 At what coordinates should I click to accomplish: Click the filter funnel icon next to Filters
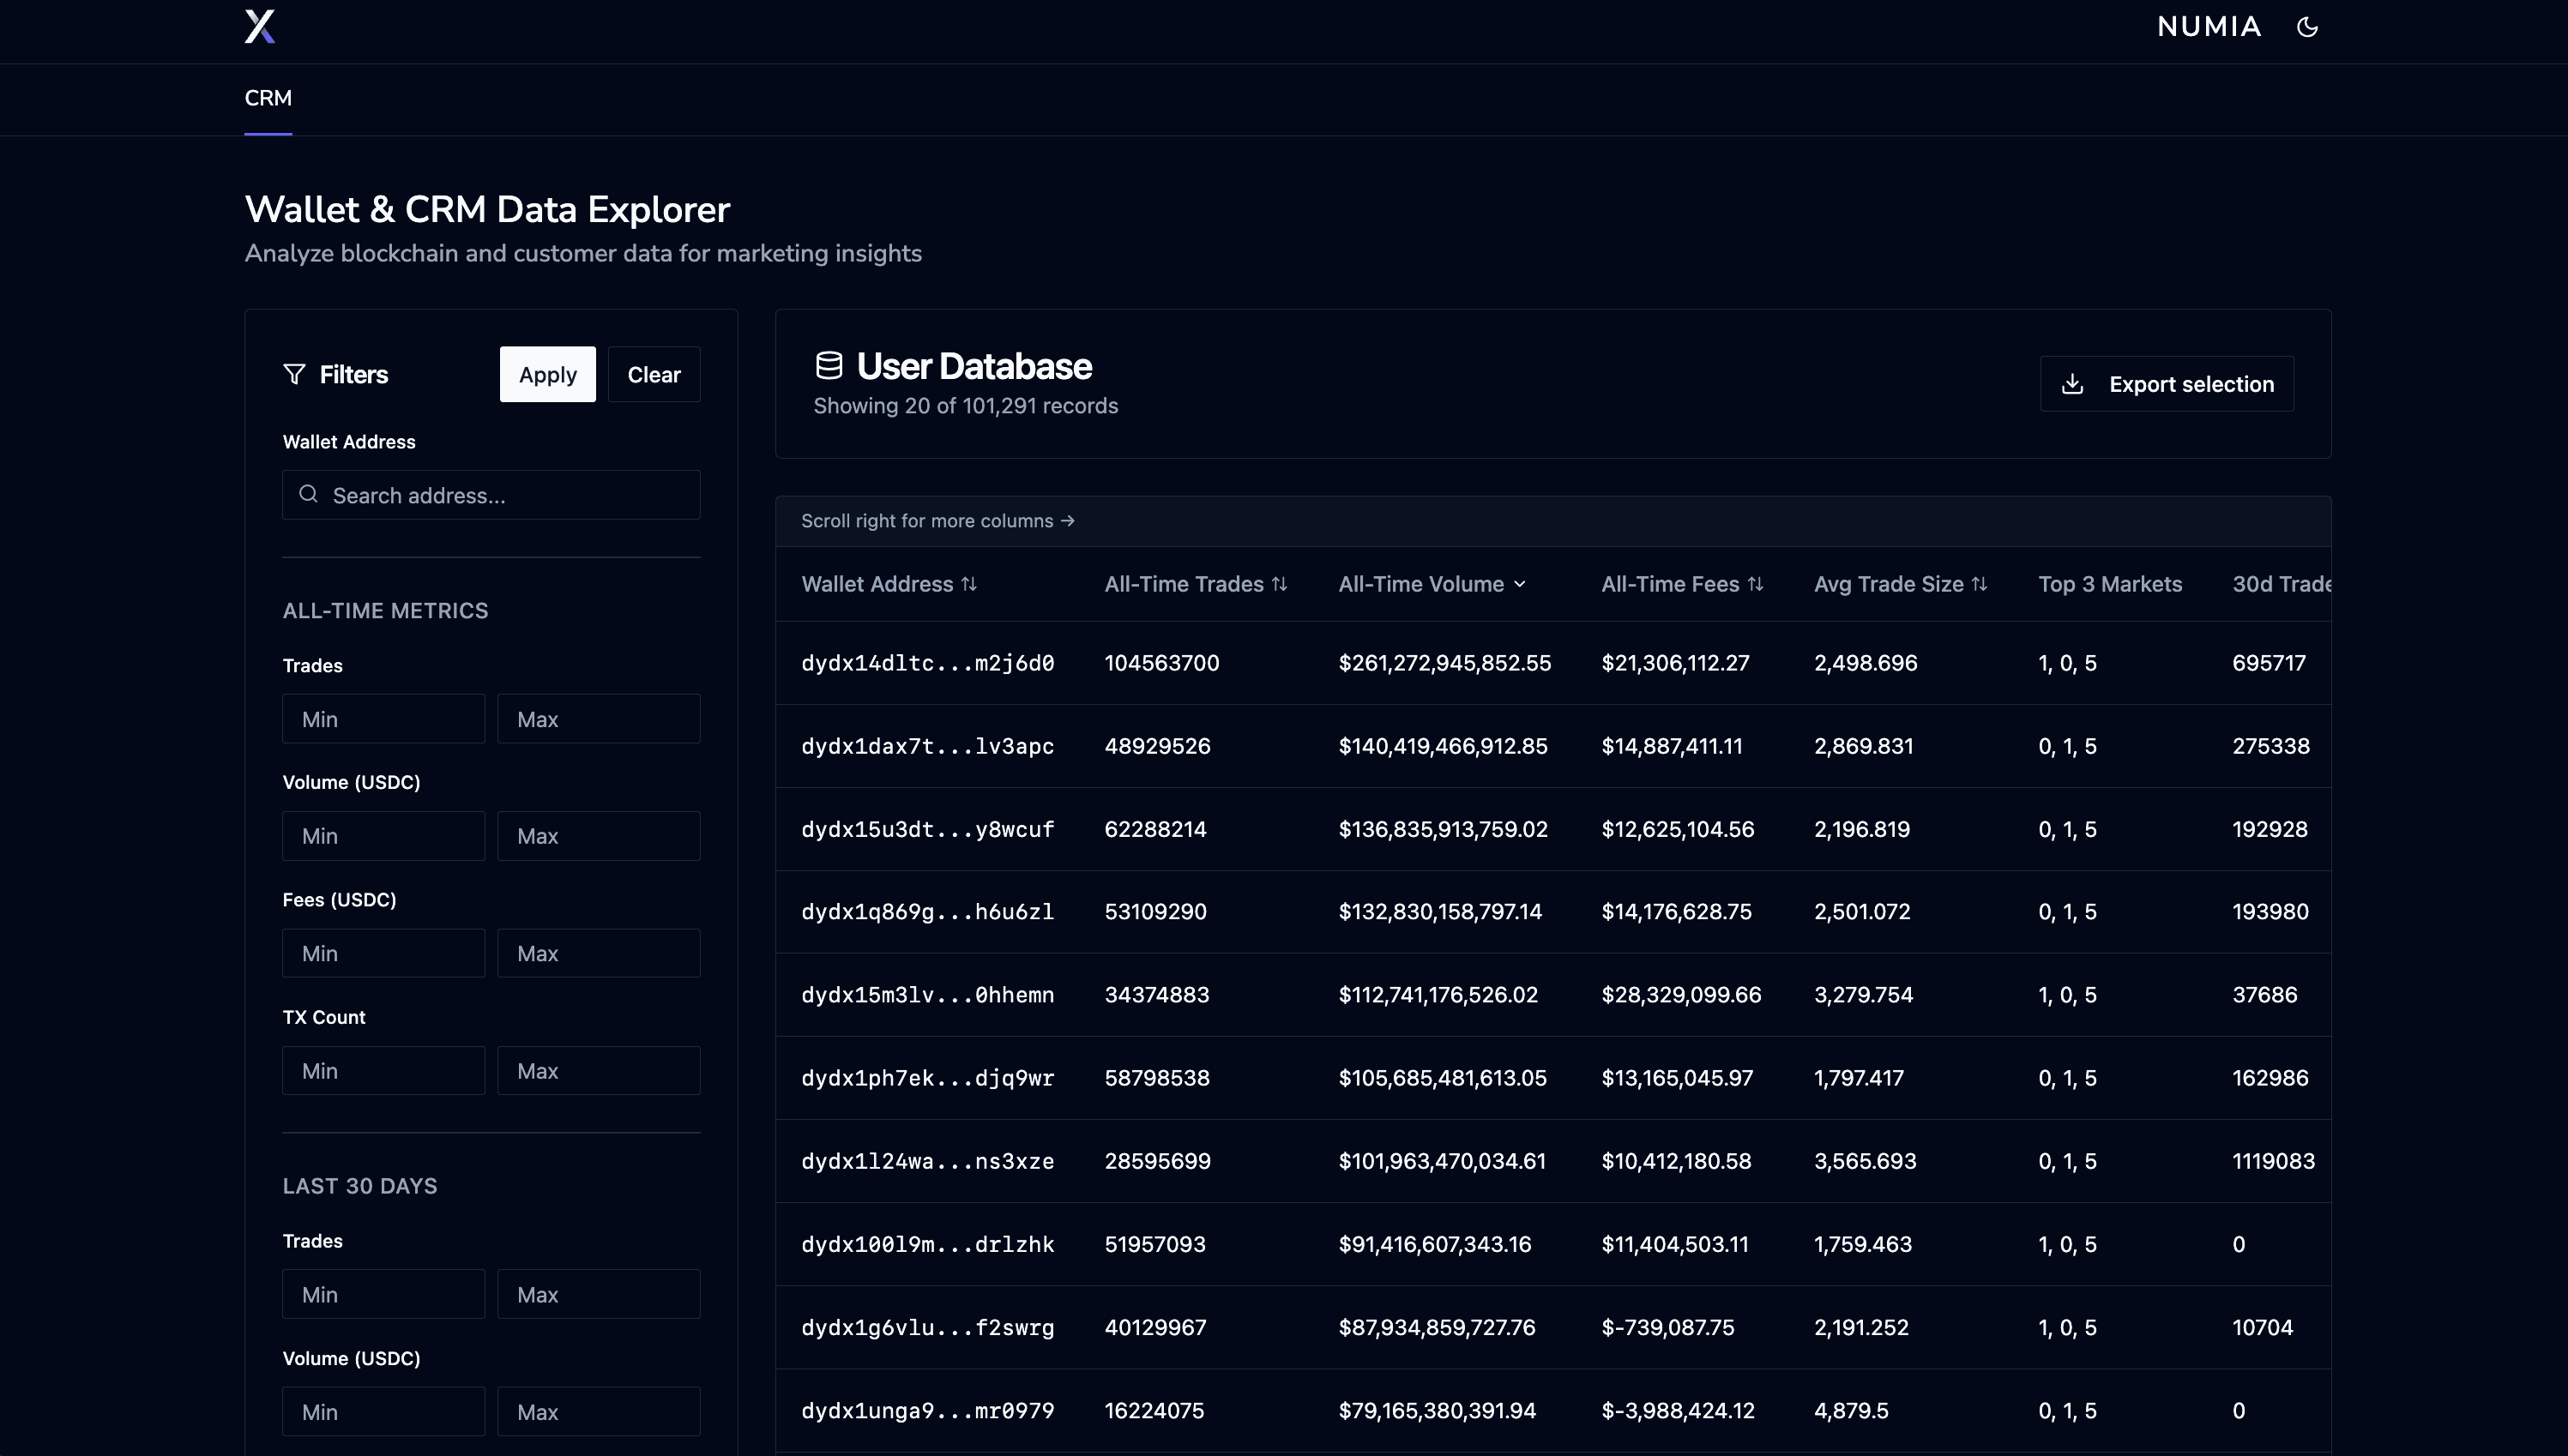pos(294,374)
